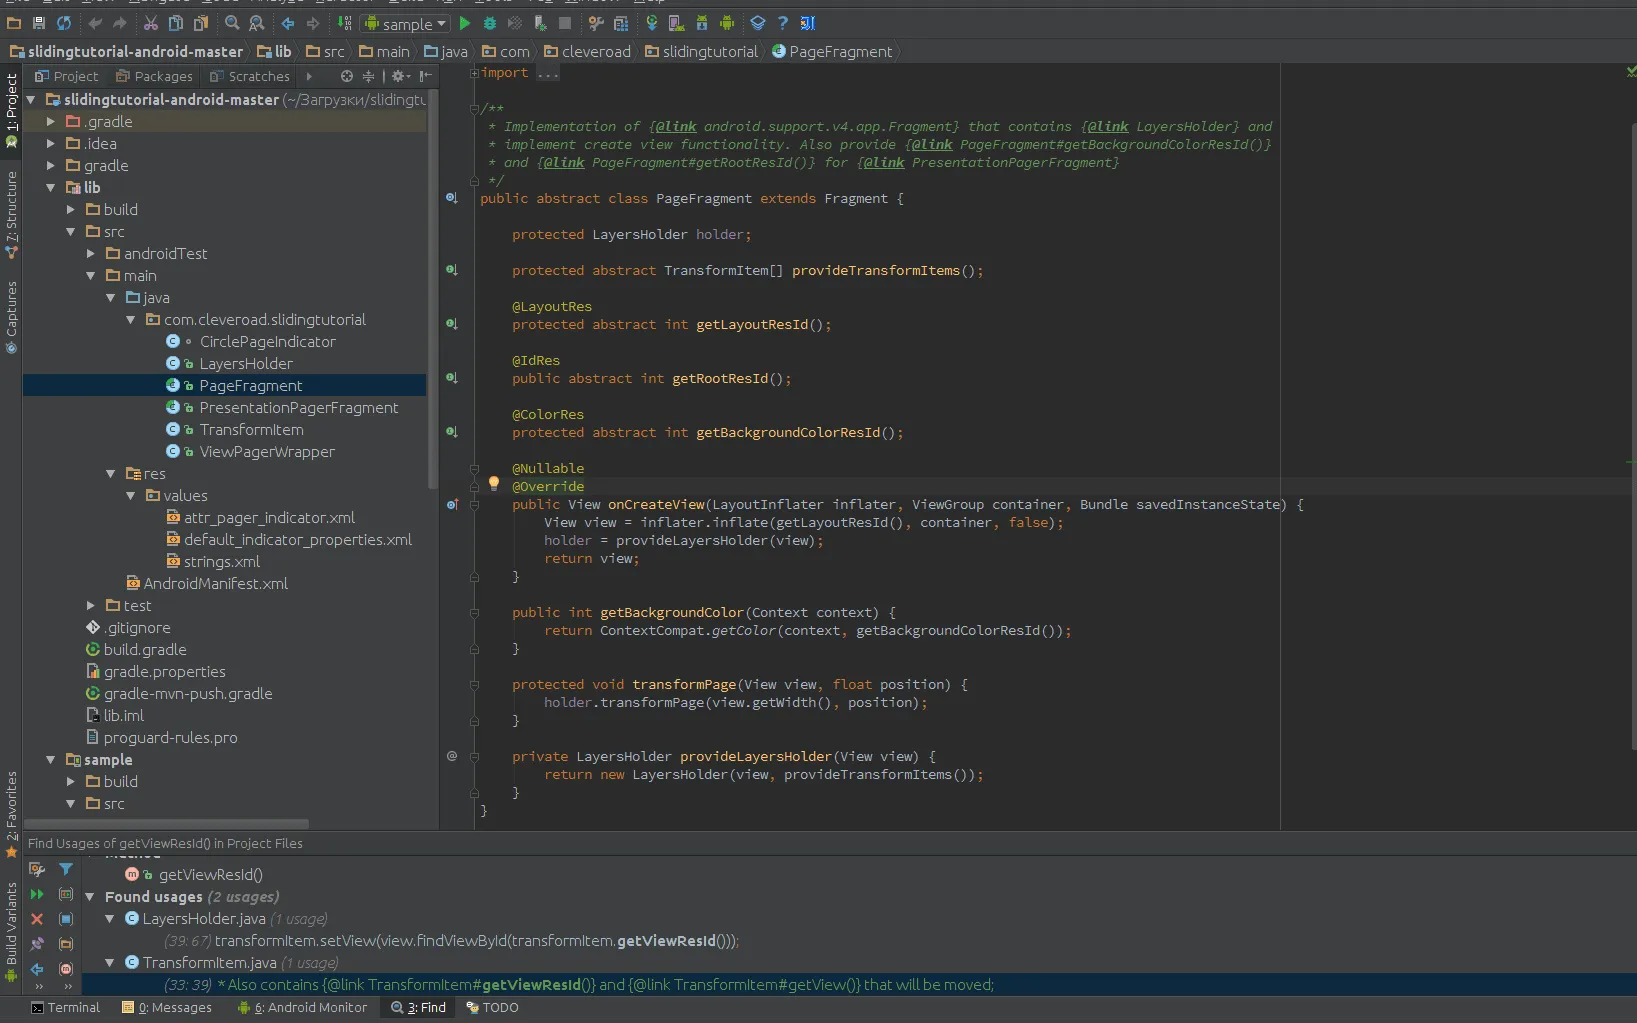
Task: Open the LayersHolder.java usage at 39:67
Action: tap(451, 941)
